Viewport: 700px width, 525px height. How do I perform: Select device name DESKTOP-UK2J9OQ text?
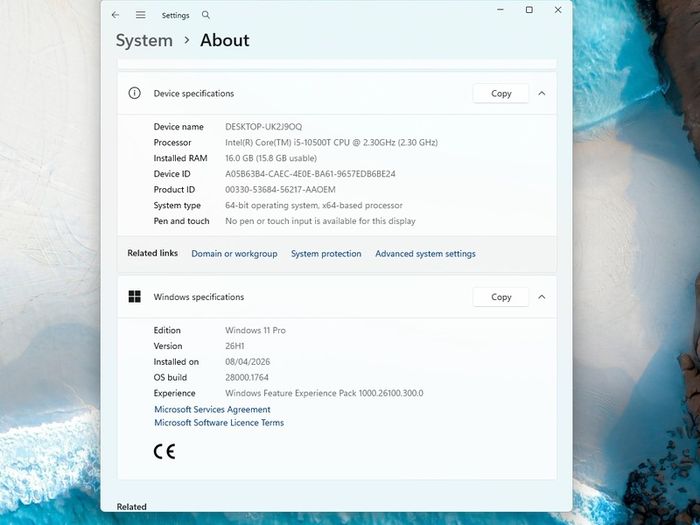(263, 127)
